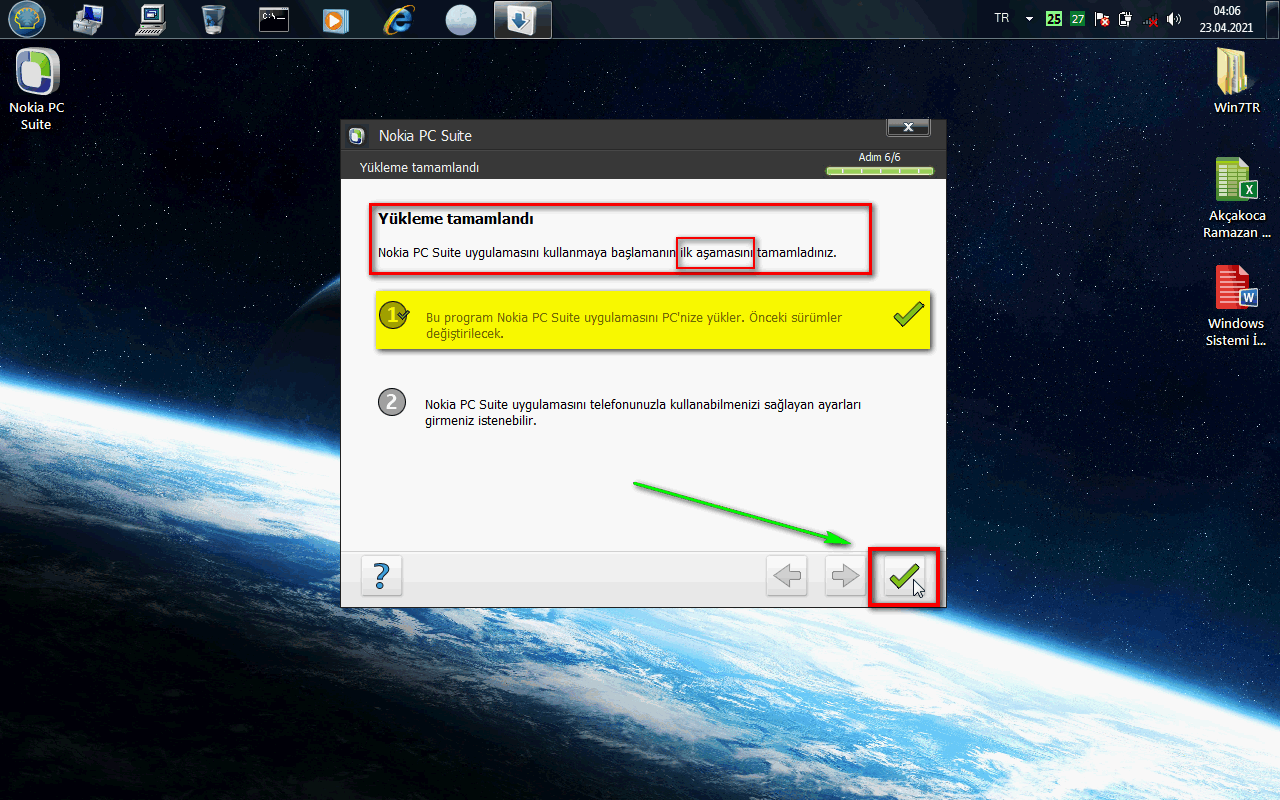
Task: Click the toolbox icon in taskbar
Action: (x=88, y=19)
